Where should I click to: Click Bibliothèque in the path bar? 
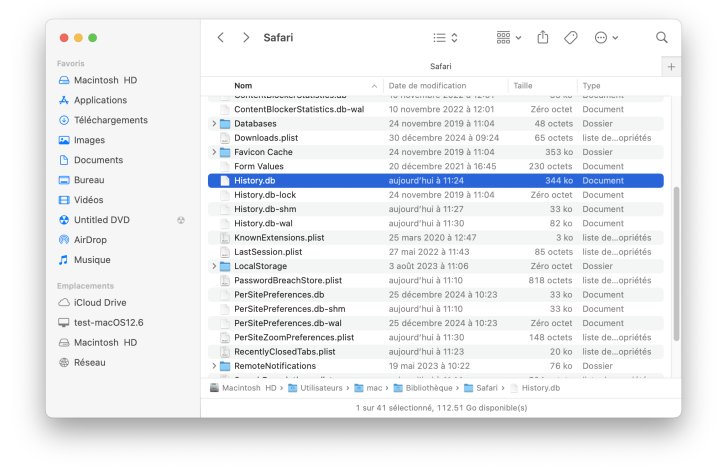(423, 388)
